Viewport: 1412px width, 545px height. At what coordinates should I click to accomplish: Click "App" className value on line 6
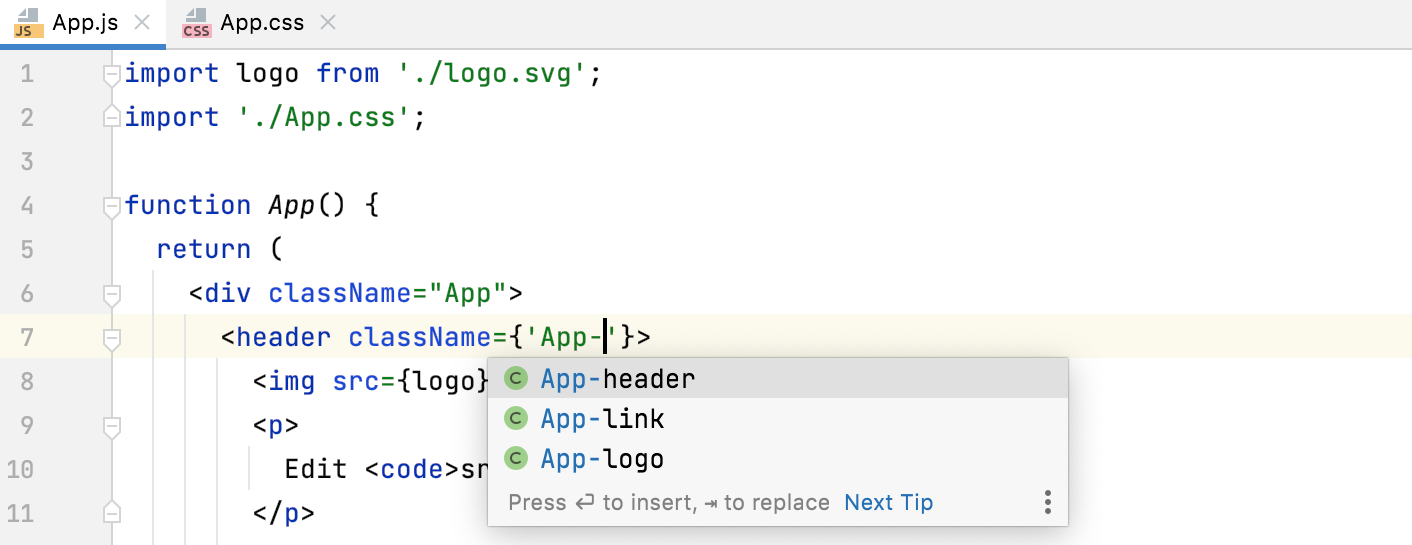coord(468,294)
